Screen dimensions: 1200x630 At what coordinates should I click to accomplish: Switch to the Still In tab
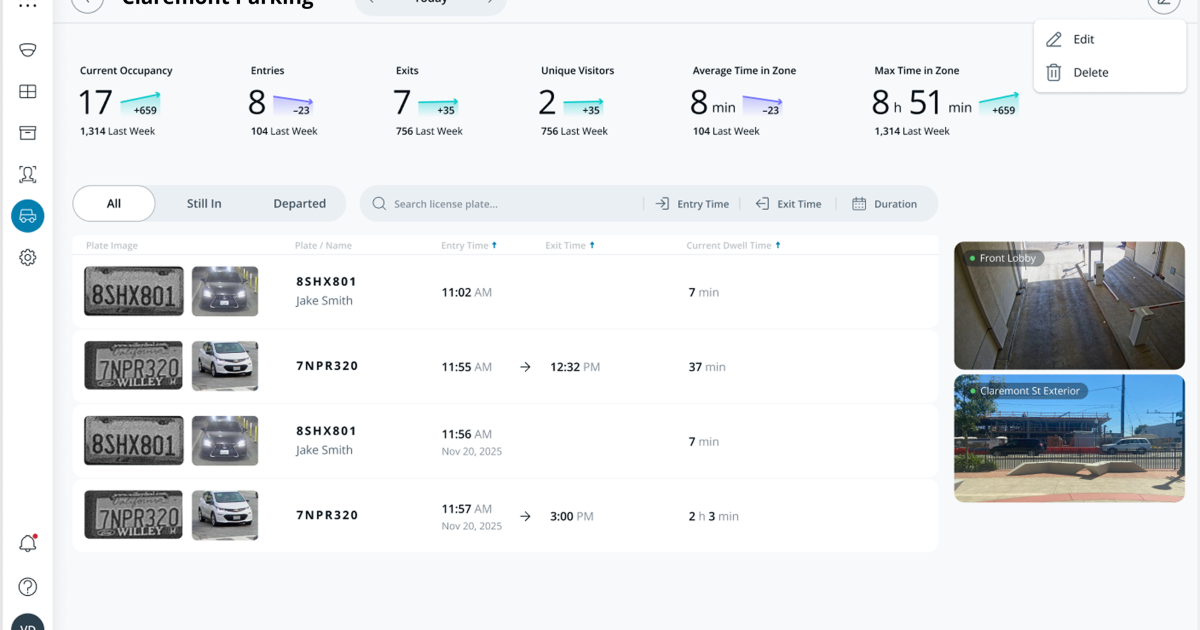(x=204, y=204)
